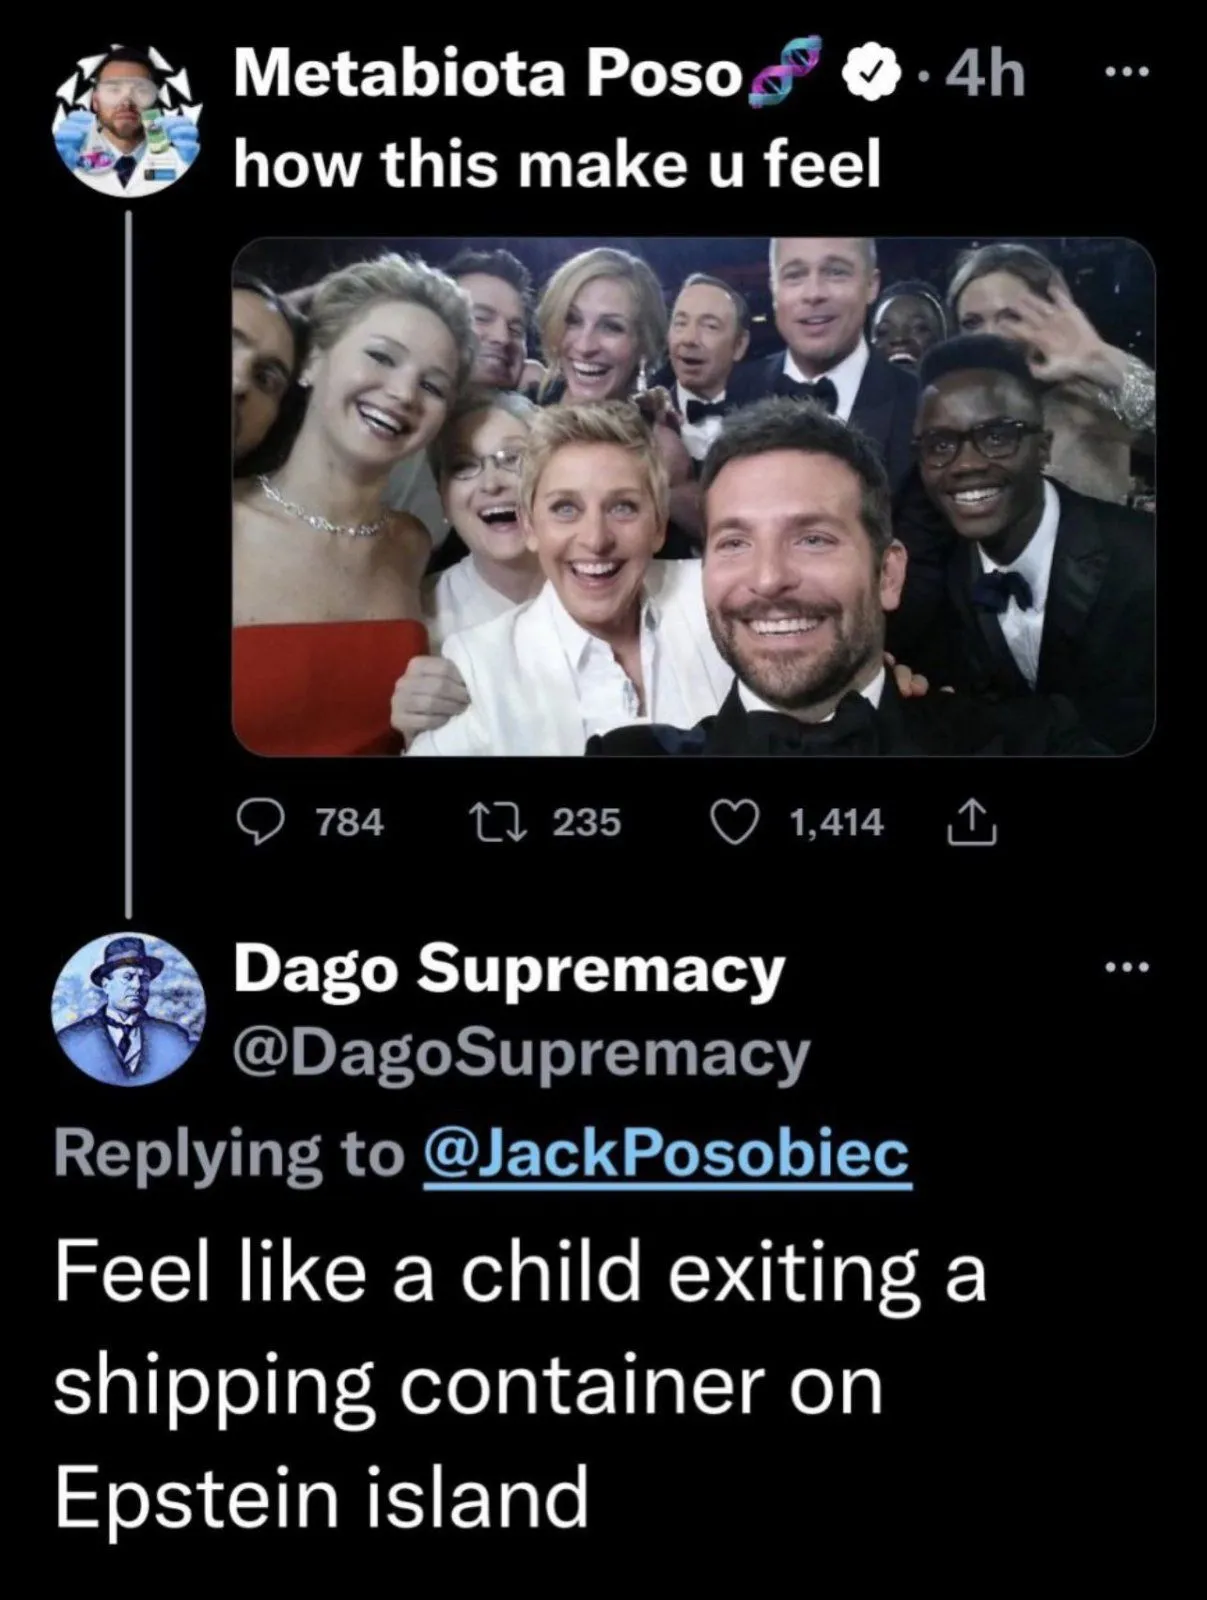The image size is (1207, 1600).
Task: Click the @DagoSupremacy handle
Action: pyautogui.click(x=521, y=1053)
